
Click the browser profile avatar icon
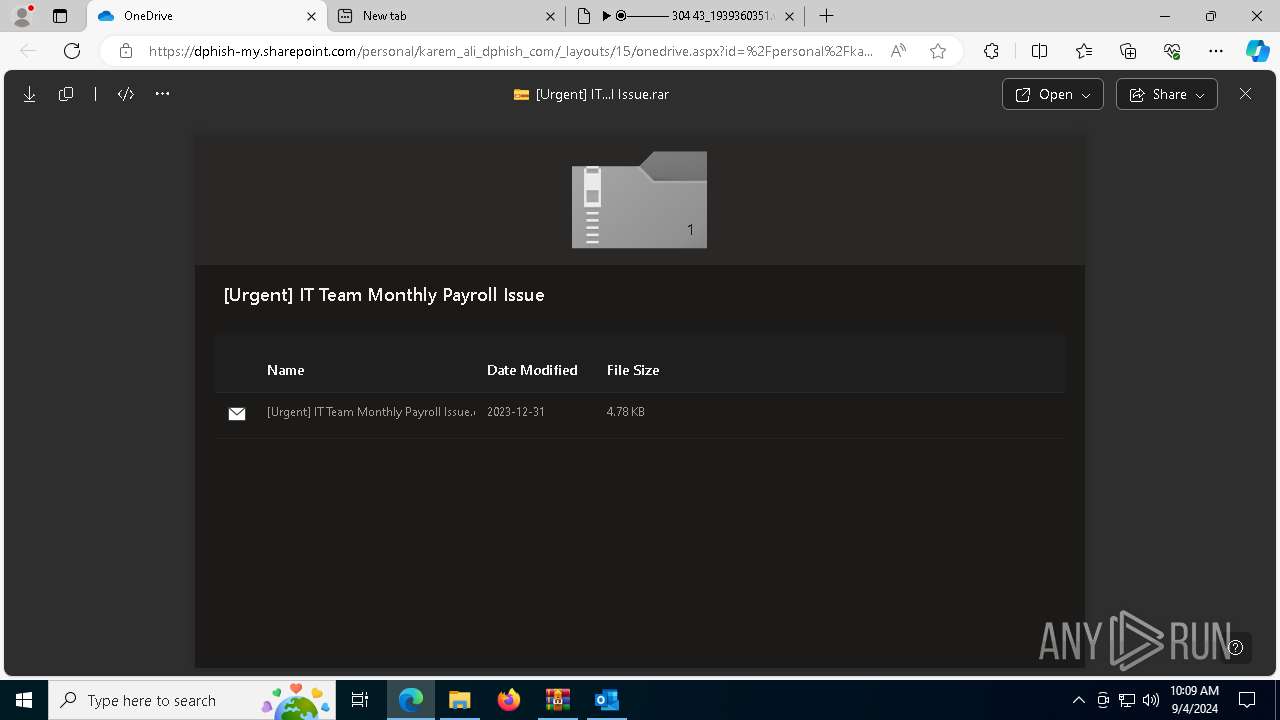coord(22,16)
